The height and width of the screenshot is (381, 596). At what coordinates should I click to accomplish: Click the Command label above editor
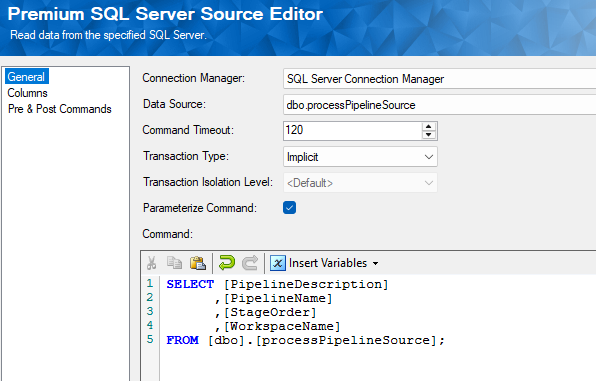pos(168,234)
